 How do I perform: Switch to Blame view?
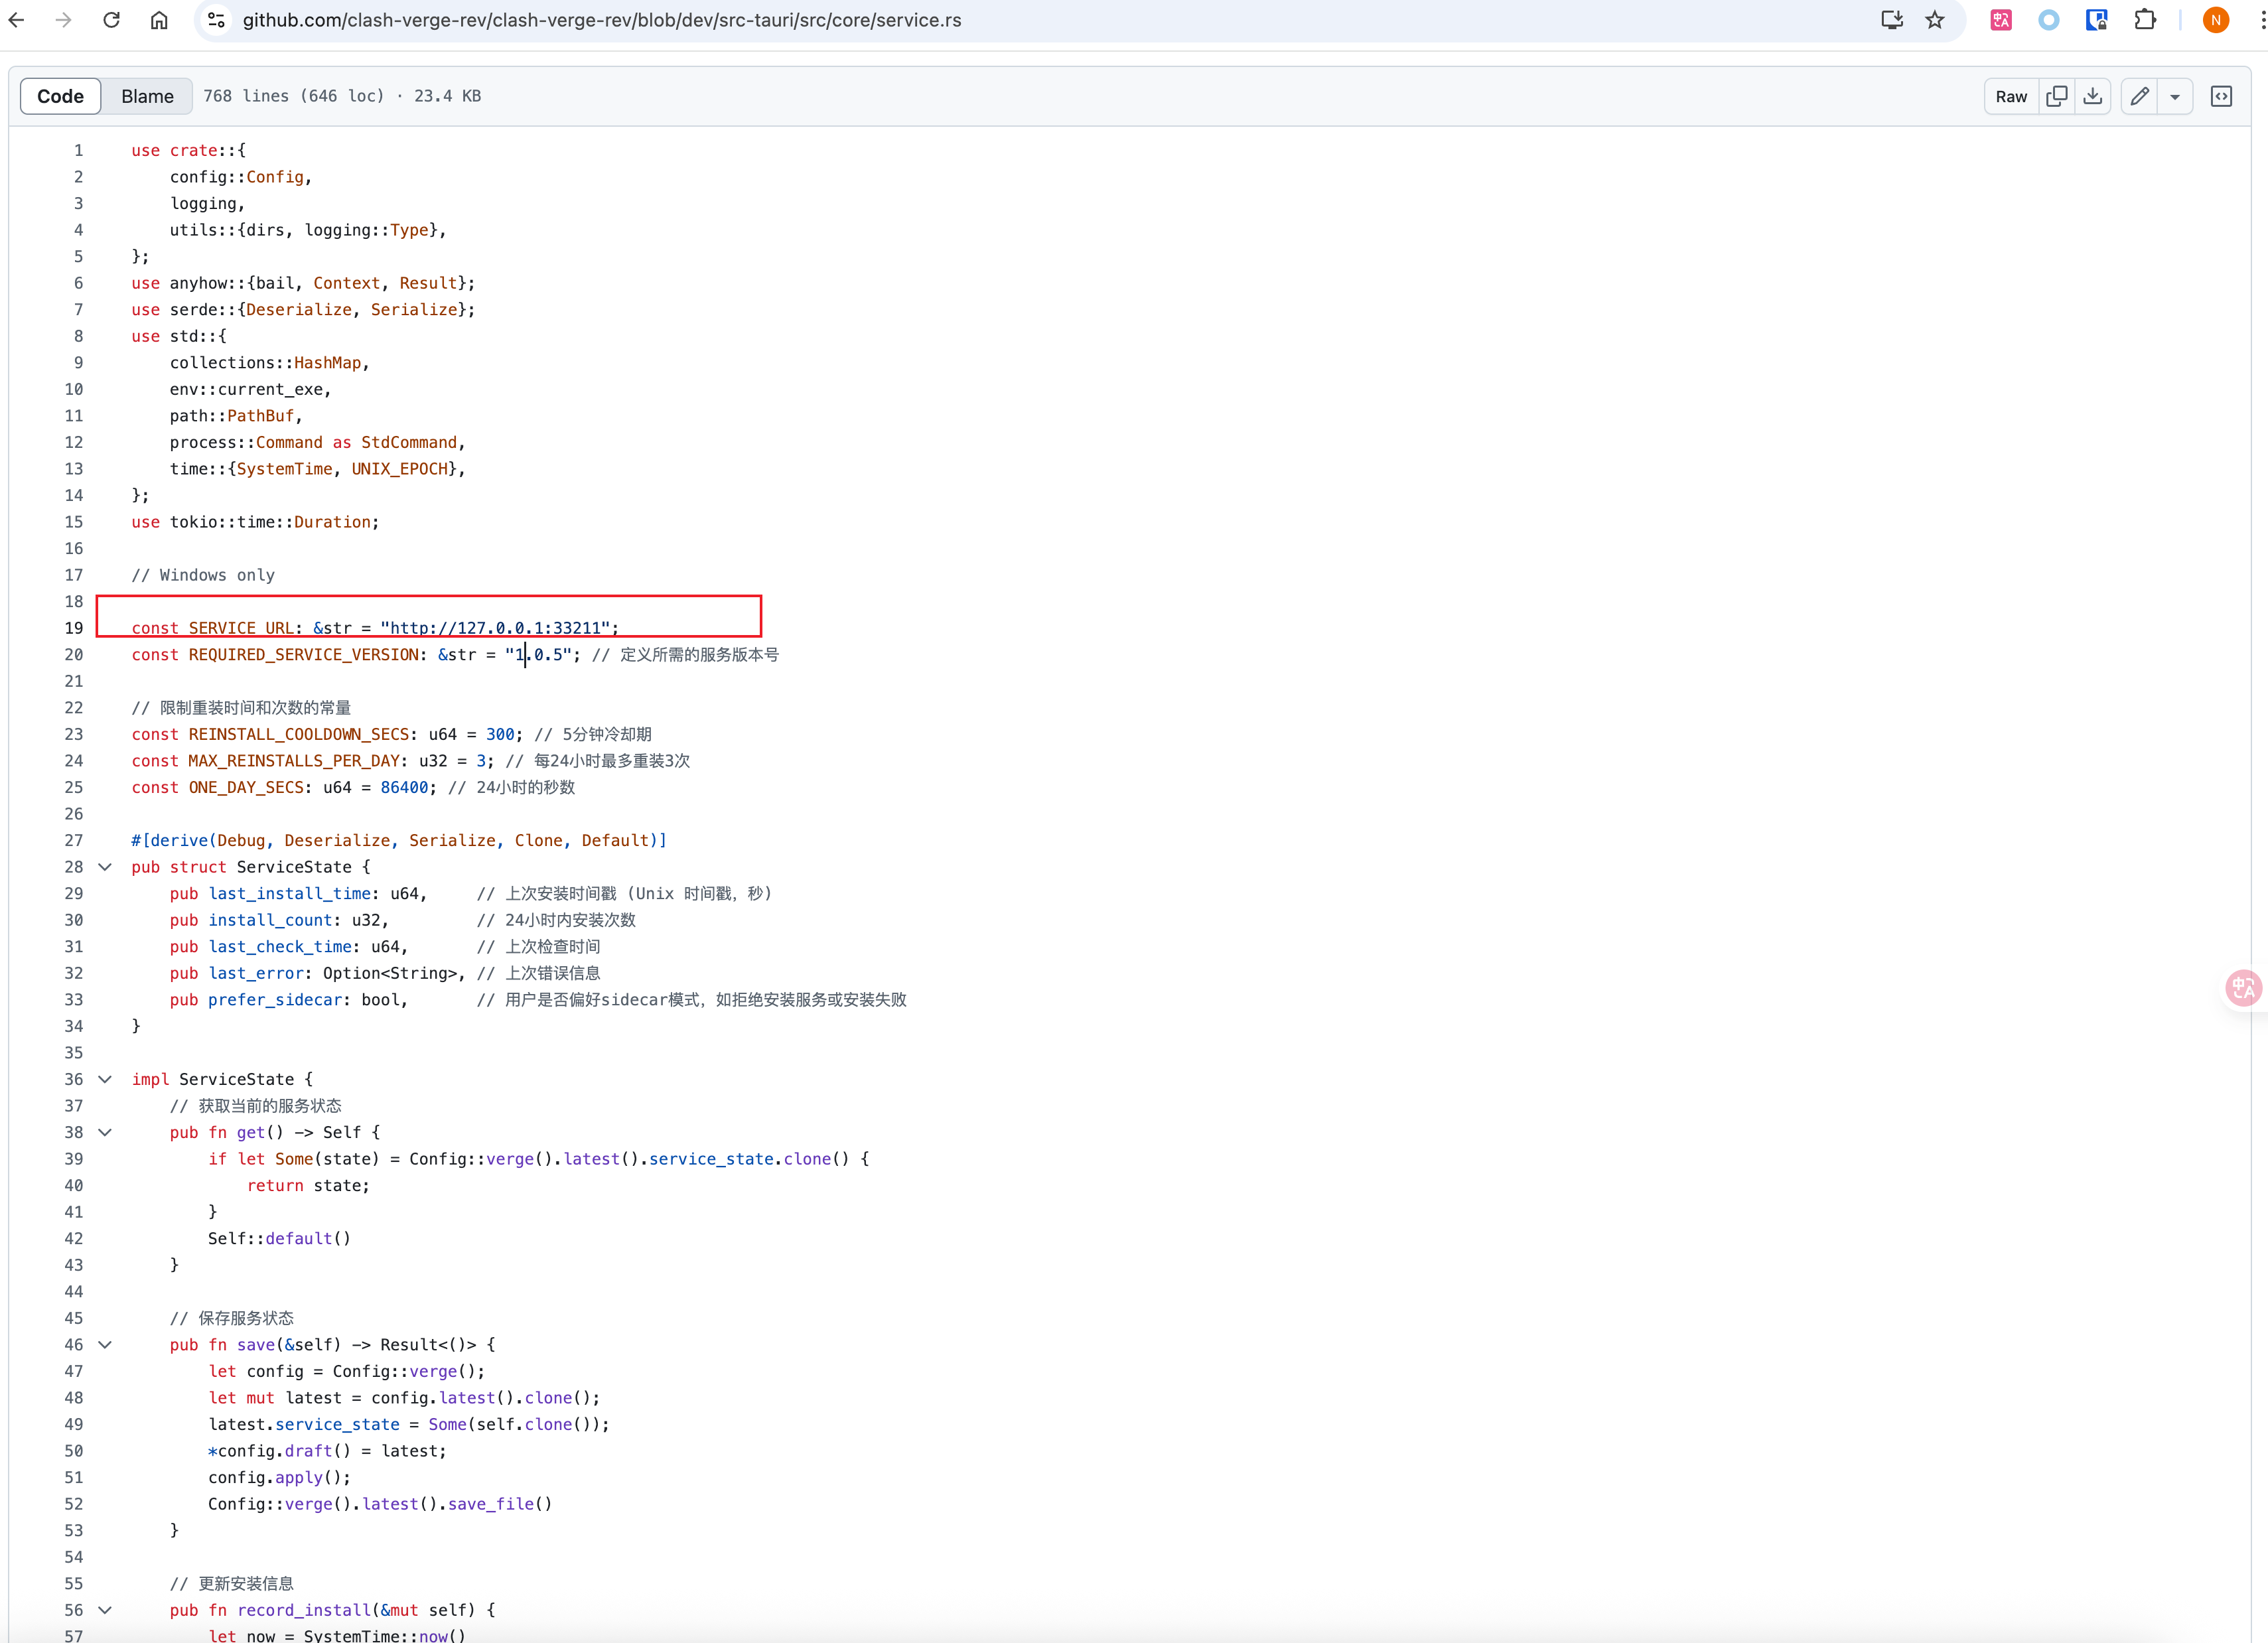click(147, 96)
